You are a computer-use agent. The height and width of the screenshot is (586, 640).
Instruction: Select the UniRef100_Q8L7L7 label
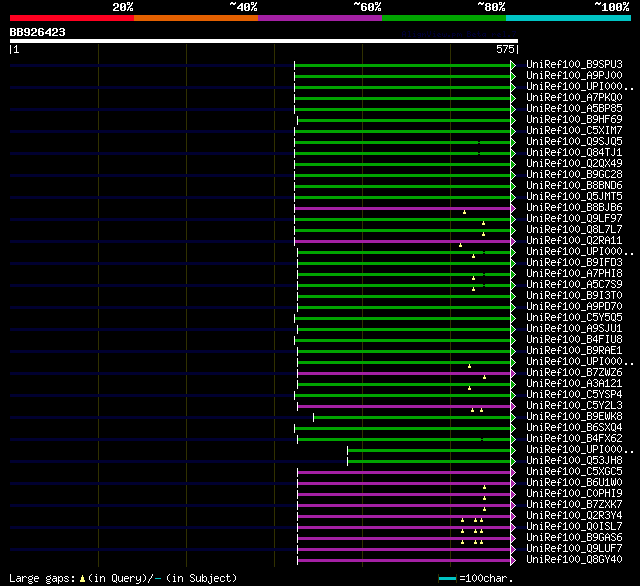[x=574, y=230]
